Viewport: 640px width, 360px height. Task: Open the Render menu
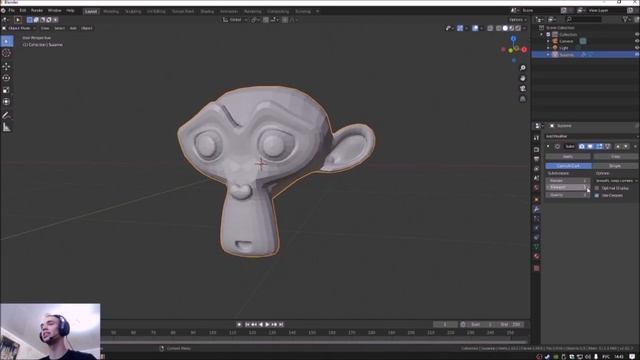[x=37, y=10]
